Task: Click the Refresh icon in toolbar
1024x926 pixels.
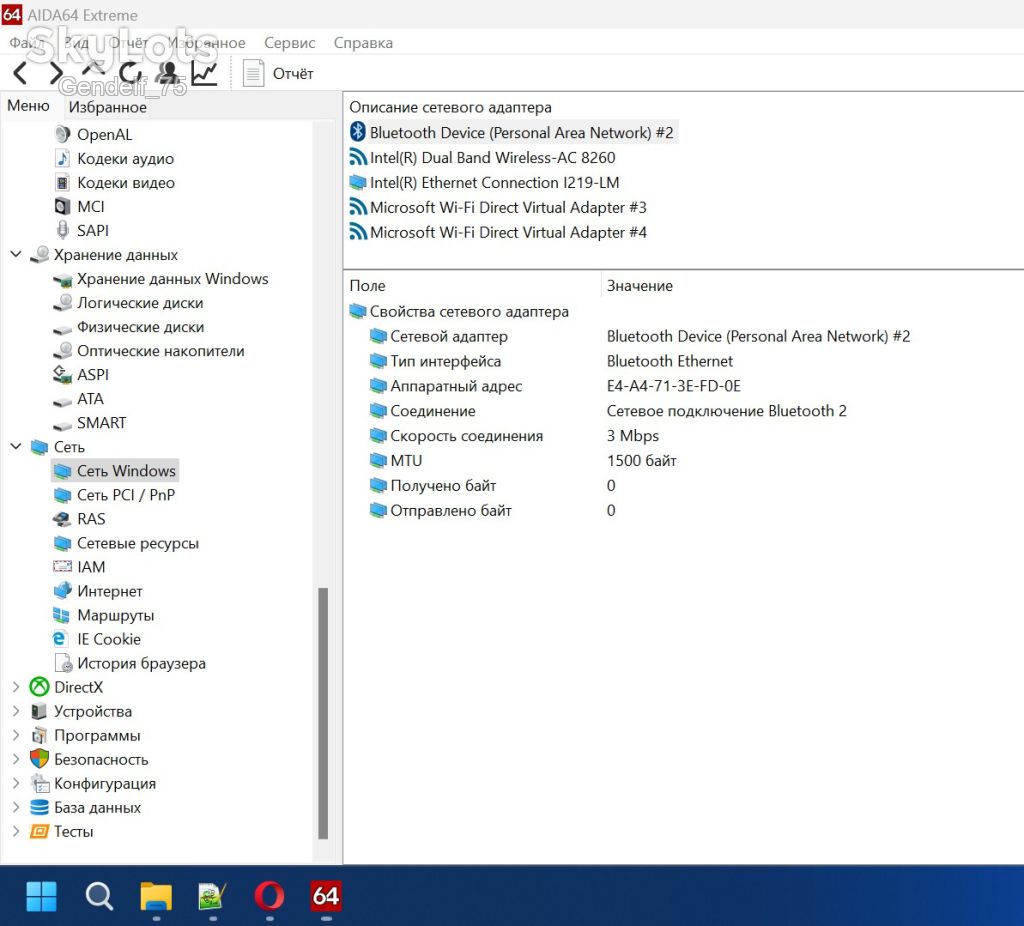Action: coord(130,73)
